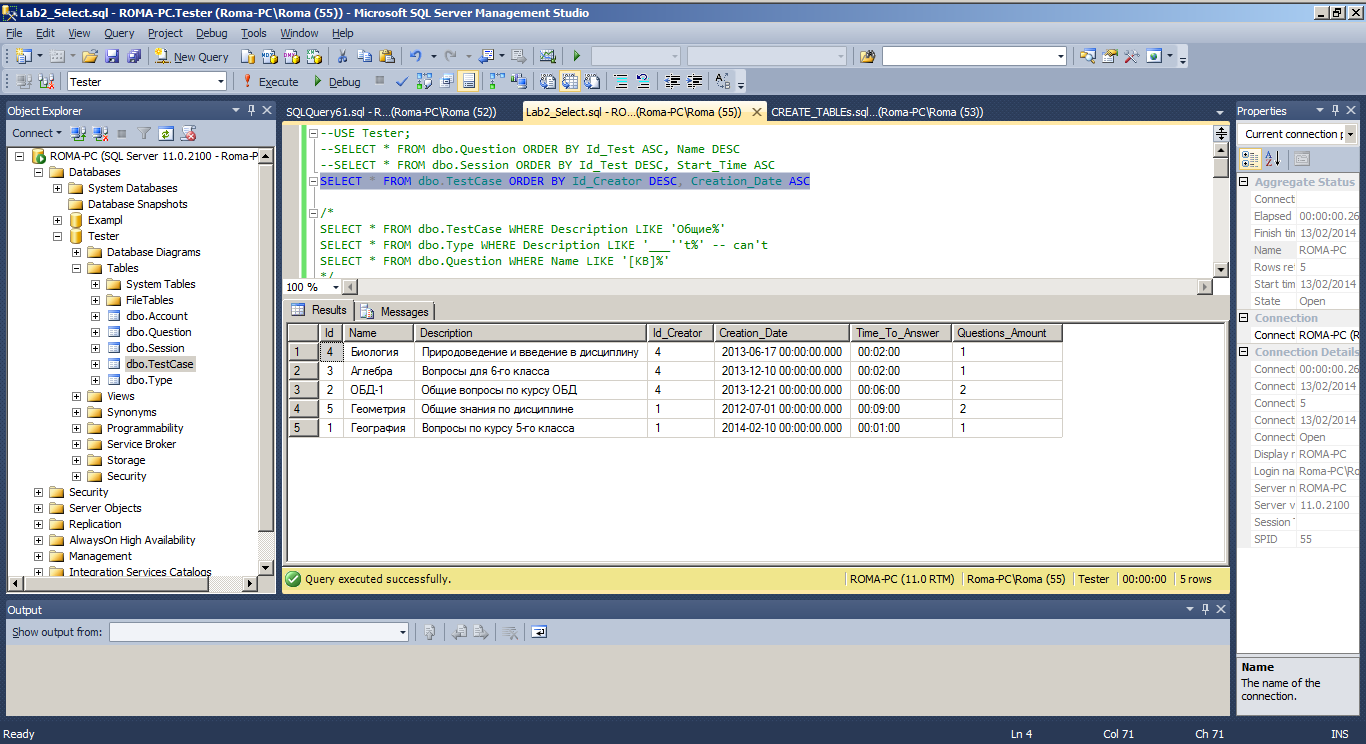1366x744 pixels.
Task: Toggle word wrap in the Output panel
Action: 539,632
